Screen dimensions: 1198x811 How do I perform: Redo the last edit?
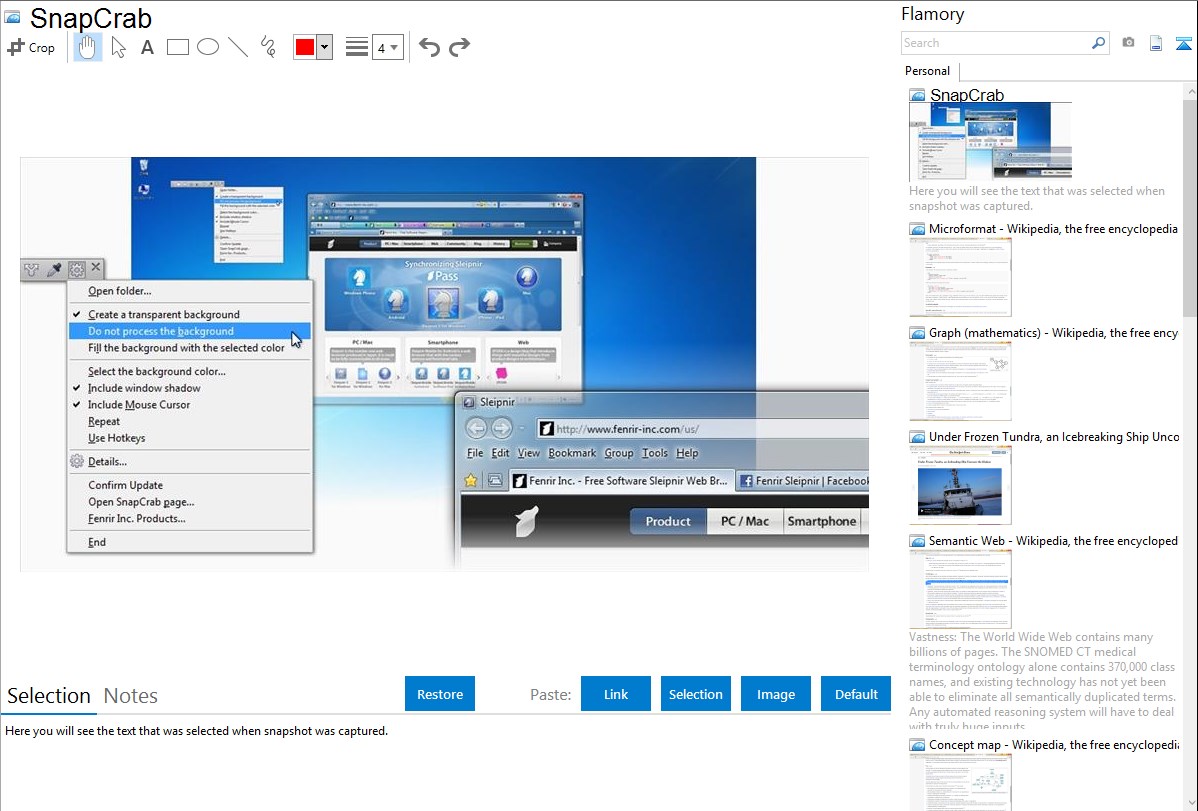pyautogui.click(x=459, y=47)
